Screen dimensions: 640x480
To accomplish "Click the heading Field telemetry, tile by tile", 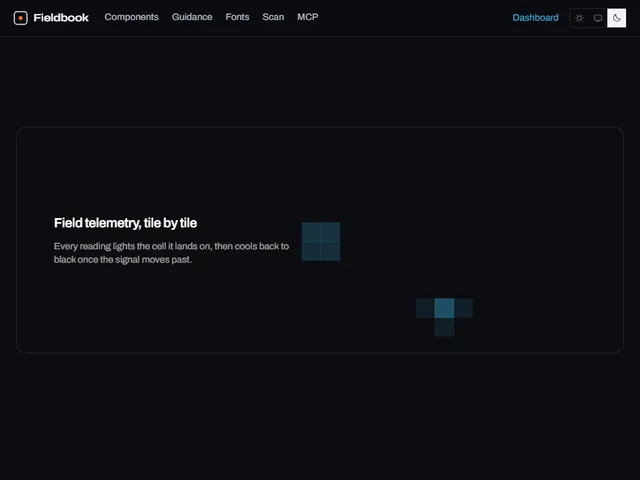I will pos(125,223).
